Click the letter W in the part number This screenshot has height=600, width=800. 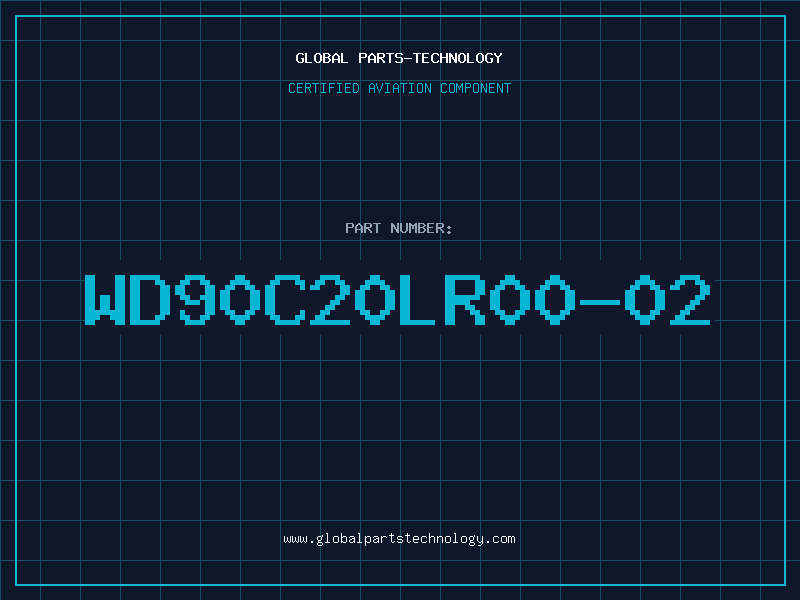pos(105,300)
